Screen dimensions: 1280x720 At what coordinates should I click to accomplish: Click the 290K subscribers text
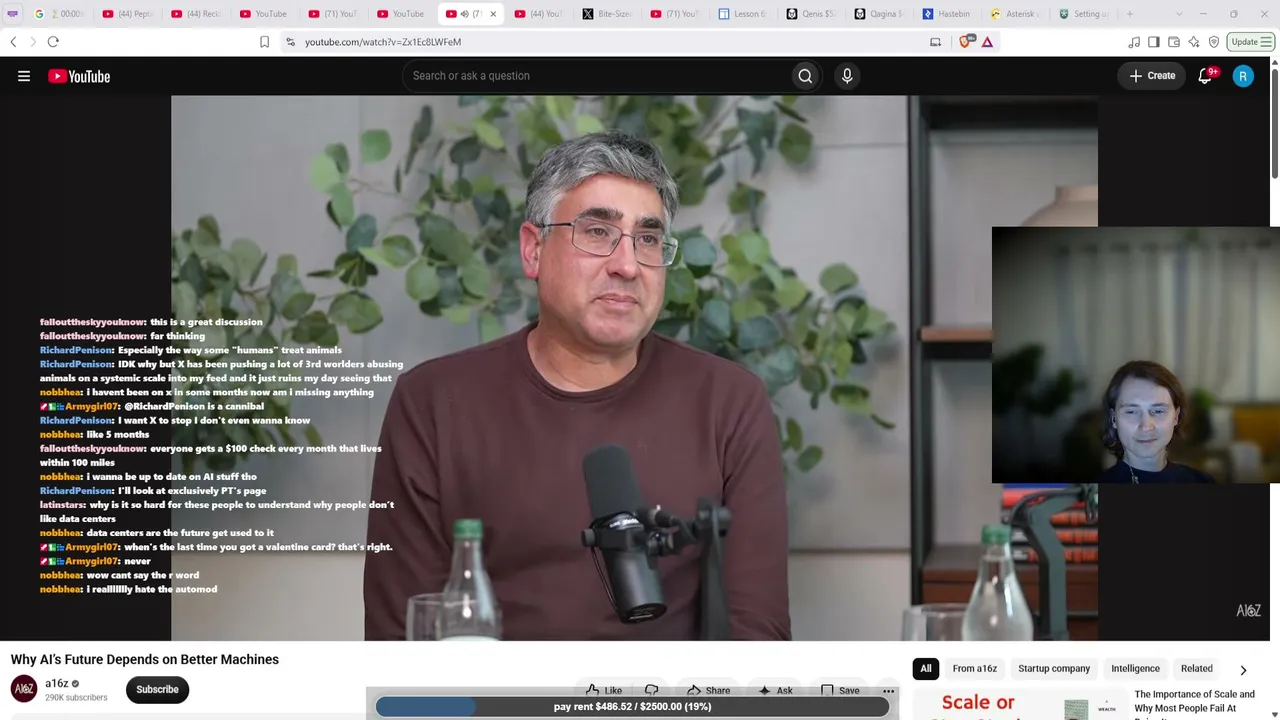point(76,697)
